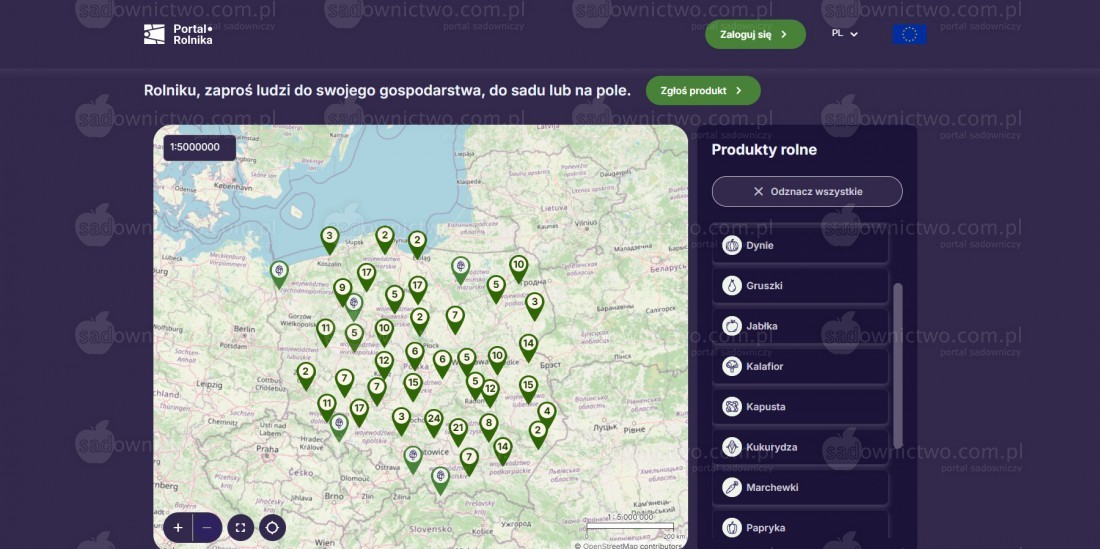1100x549 pixels.
Task: Open the map in fullscreen
Action: click(x=240, y=527)
